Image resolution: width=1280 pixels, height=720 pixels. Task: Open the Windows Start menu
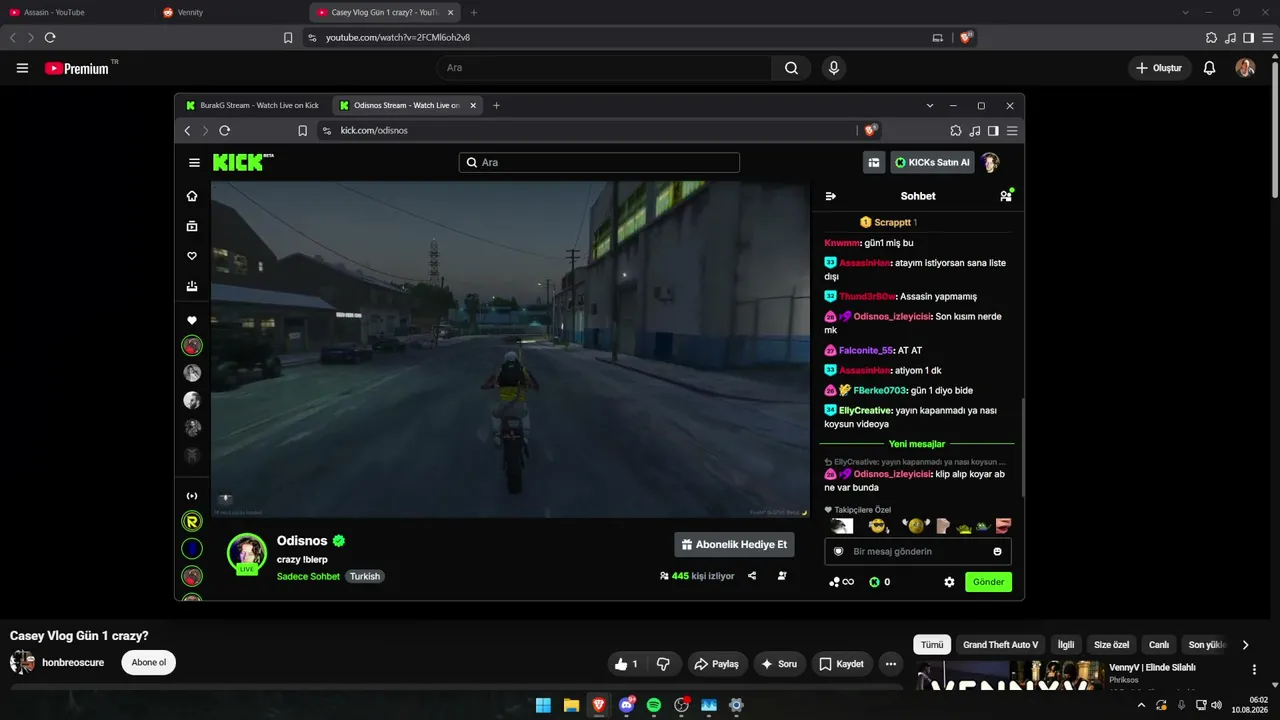click(x=543, y=705)
